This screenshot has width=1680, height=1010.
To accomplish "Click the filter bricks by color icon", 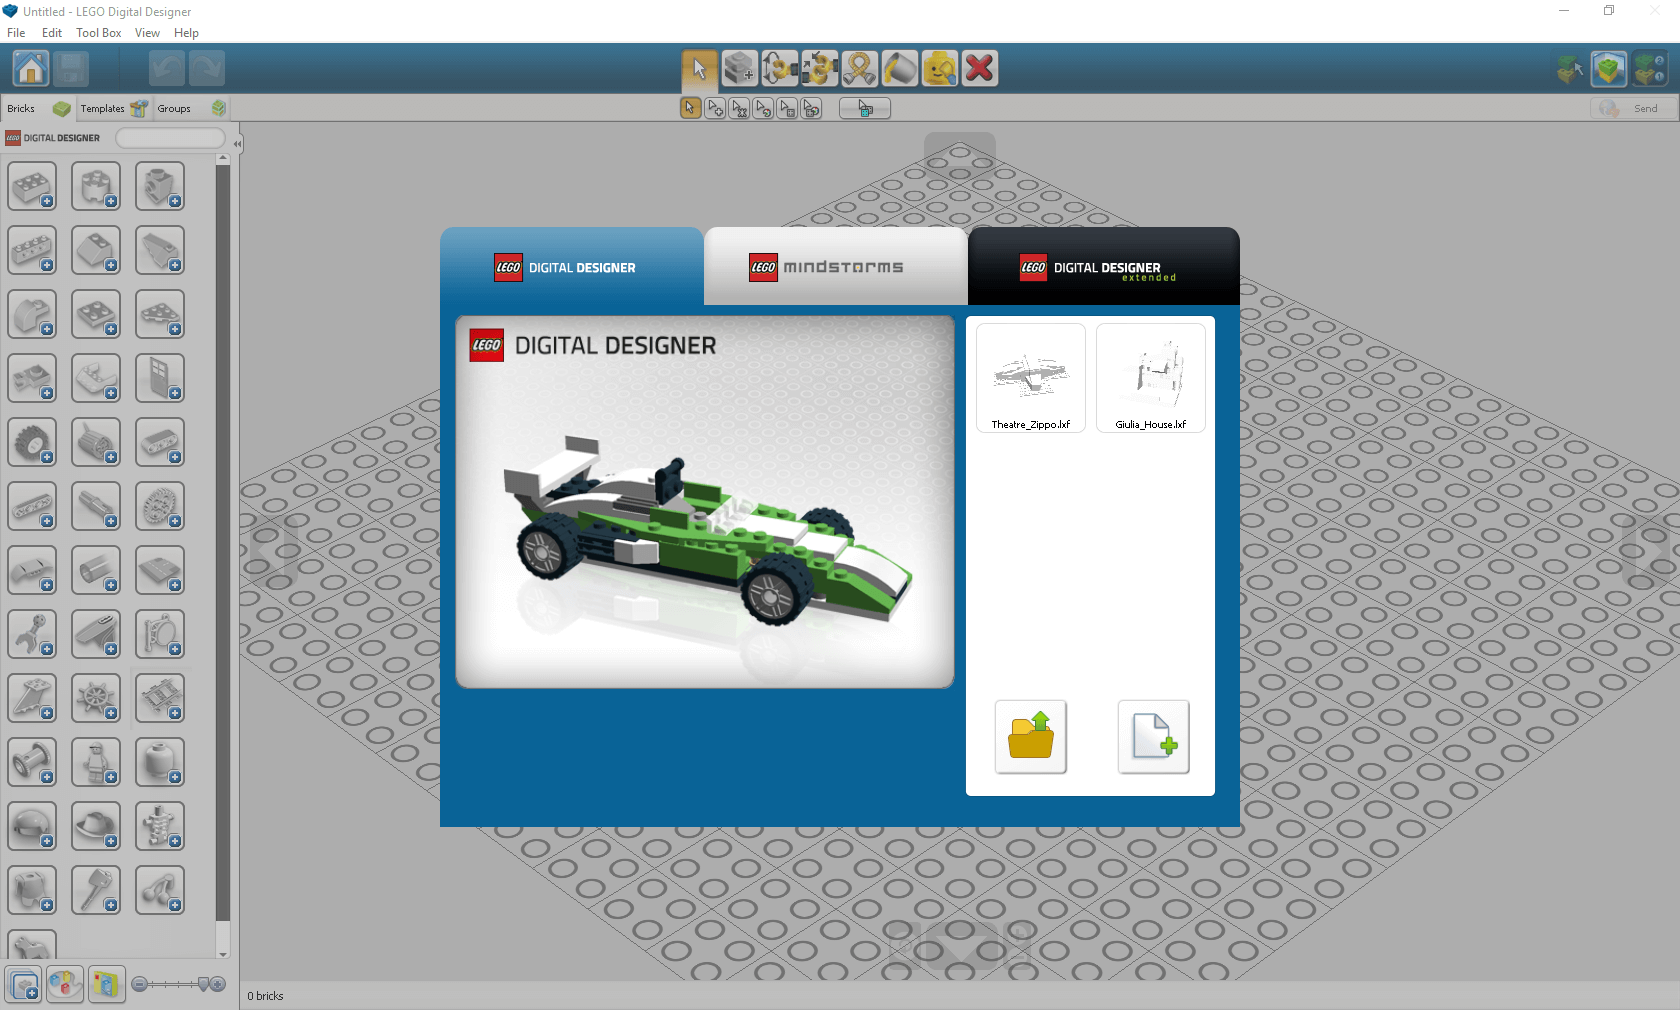I will pos(65,985).
